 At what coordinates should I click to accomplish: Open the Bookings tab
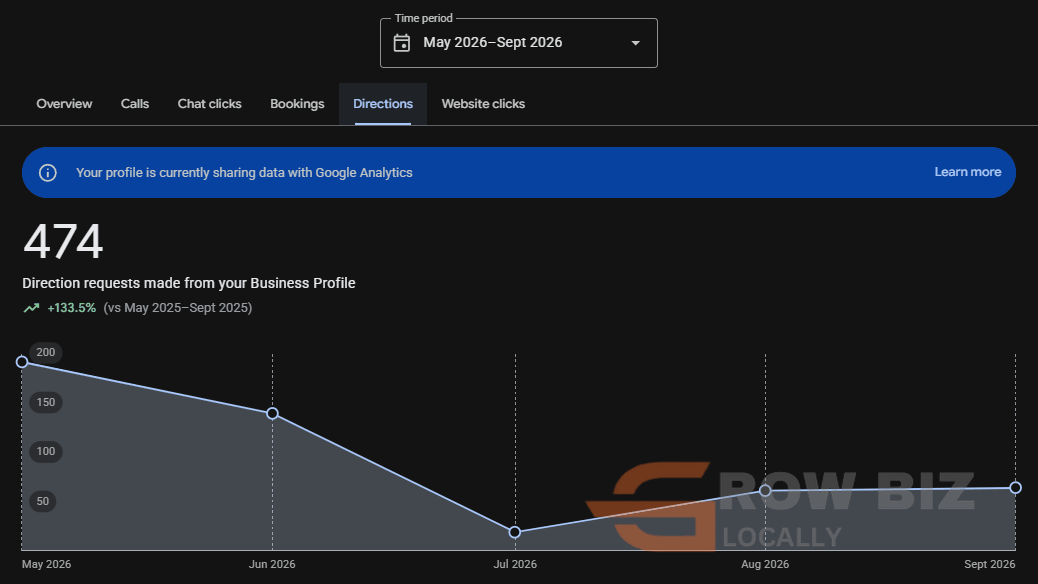[297, 104]
